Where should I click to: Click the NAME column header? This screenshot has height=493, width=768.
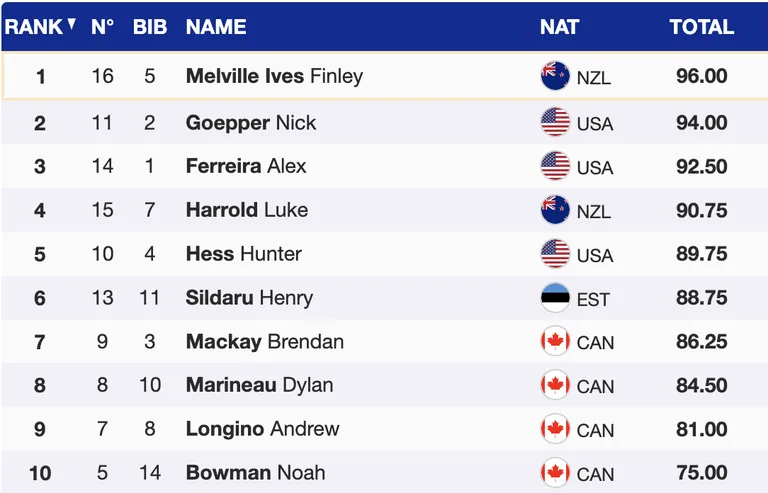click(216, 27)
